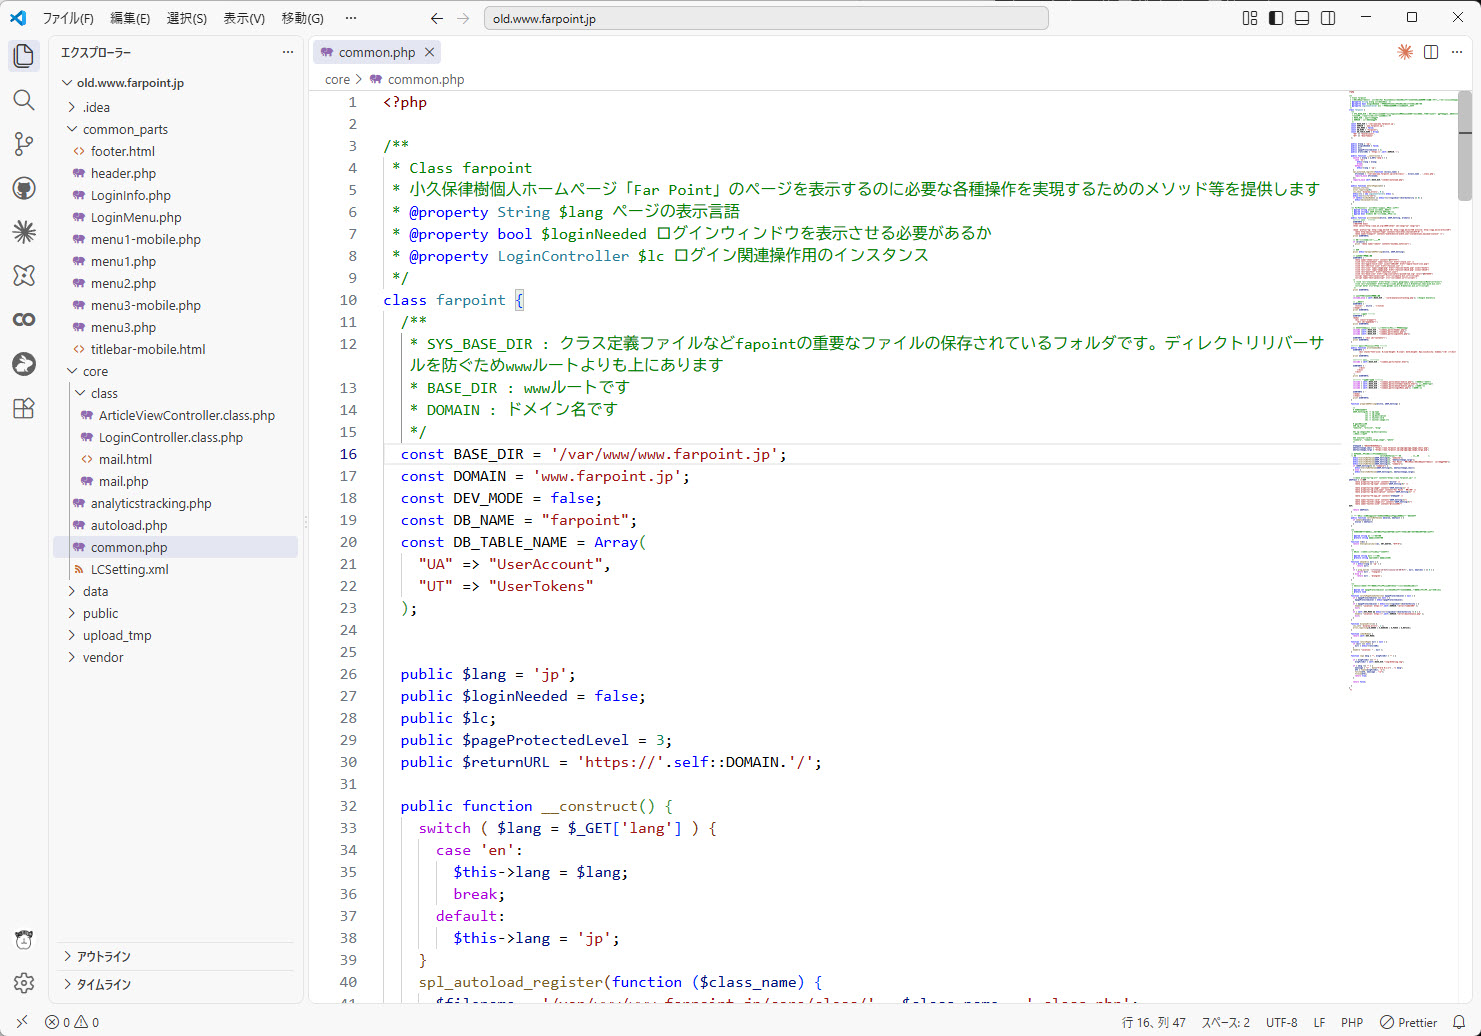Open footer.html in the explorer
The height and width of the screenshot is (1036, 1481).
point(175,151)
